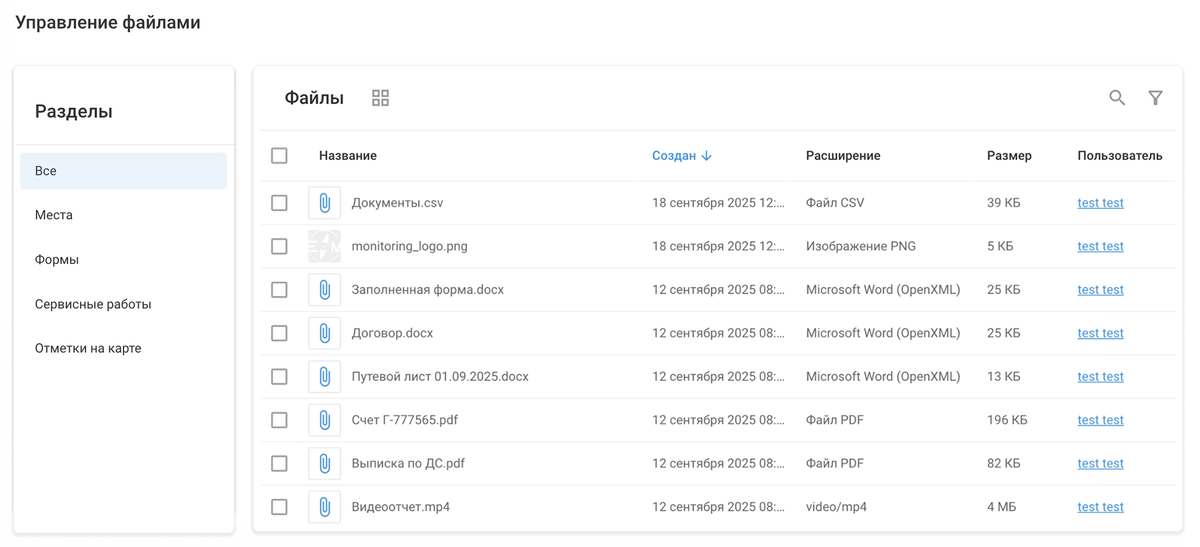The width and height of the screenshot is (1200, 547).
Task: Sort files by Название column
Action: pos(348,156)
